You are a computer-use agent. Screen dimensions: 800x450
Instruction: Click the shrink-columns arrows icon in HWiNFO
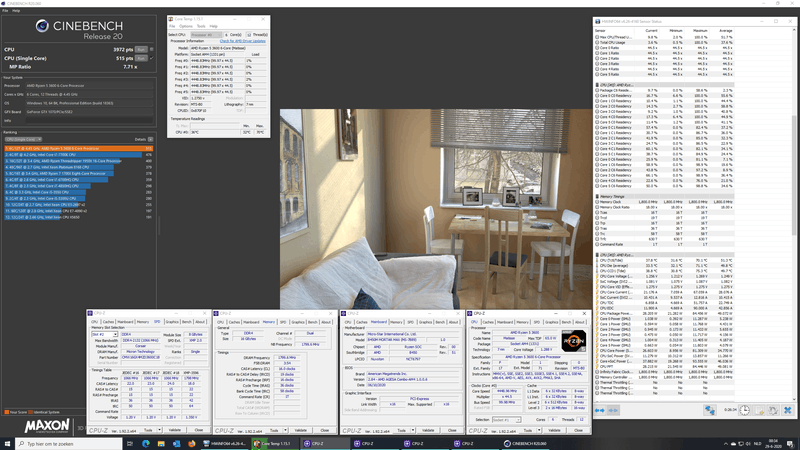(613, 410)
